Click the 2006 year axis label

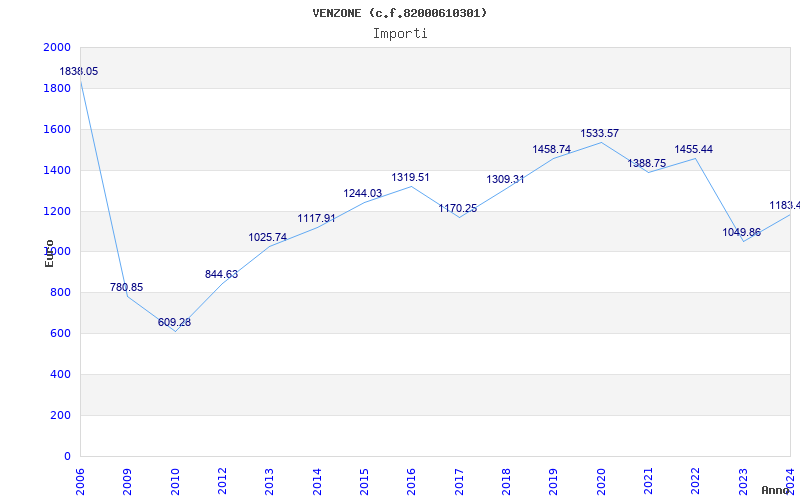(x=80, y=481)
